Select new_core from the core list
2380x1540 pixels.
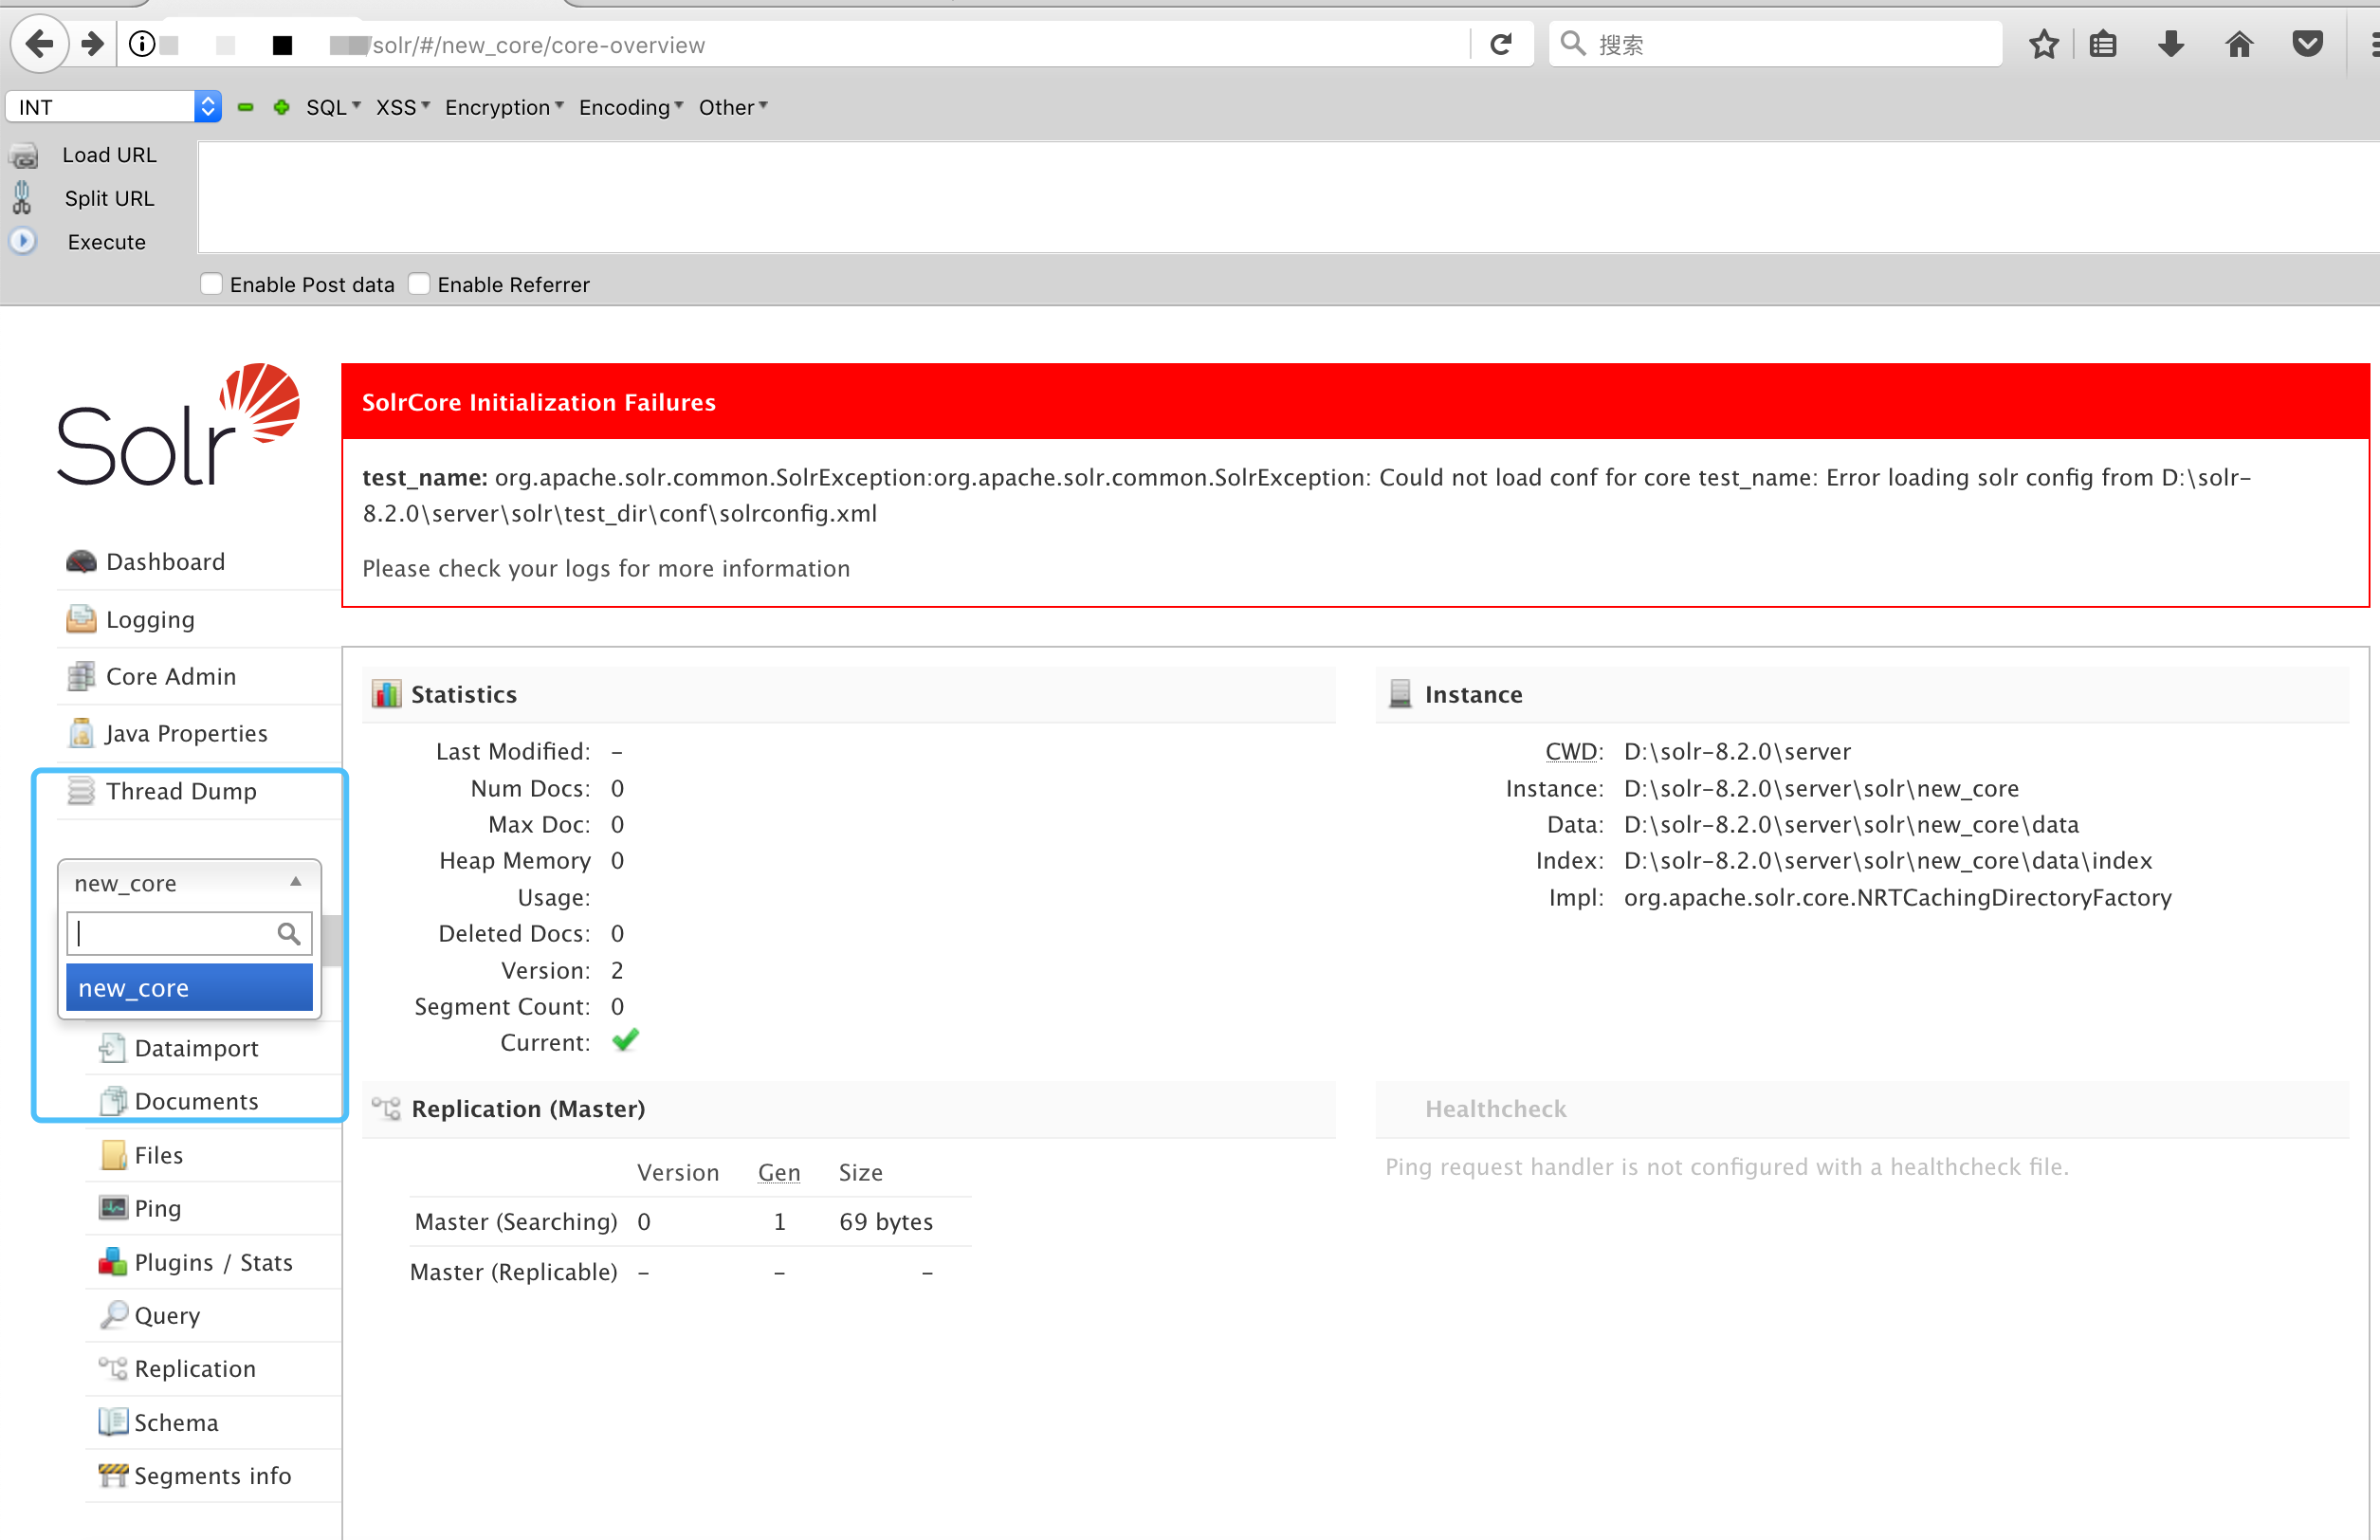pyautogui.click(x=189, y=988)
